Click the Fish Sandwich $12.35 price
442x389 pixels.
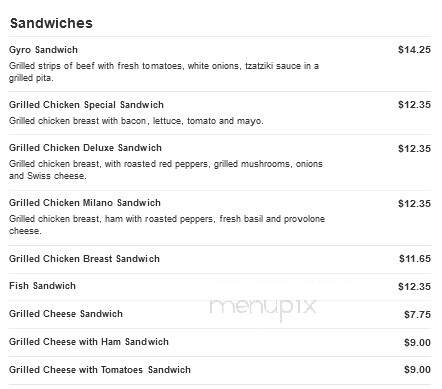pos(414,286)
